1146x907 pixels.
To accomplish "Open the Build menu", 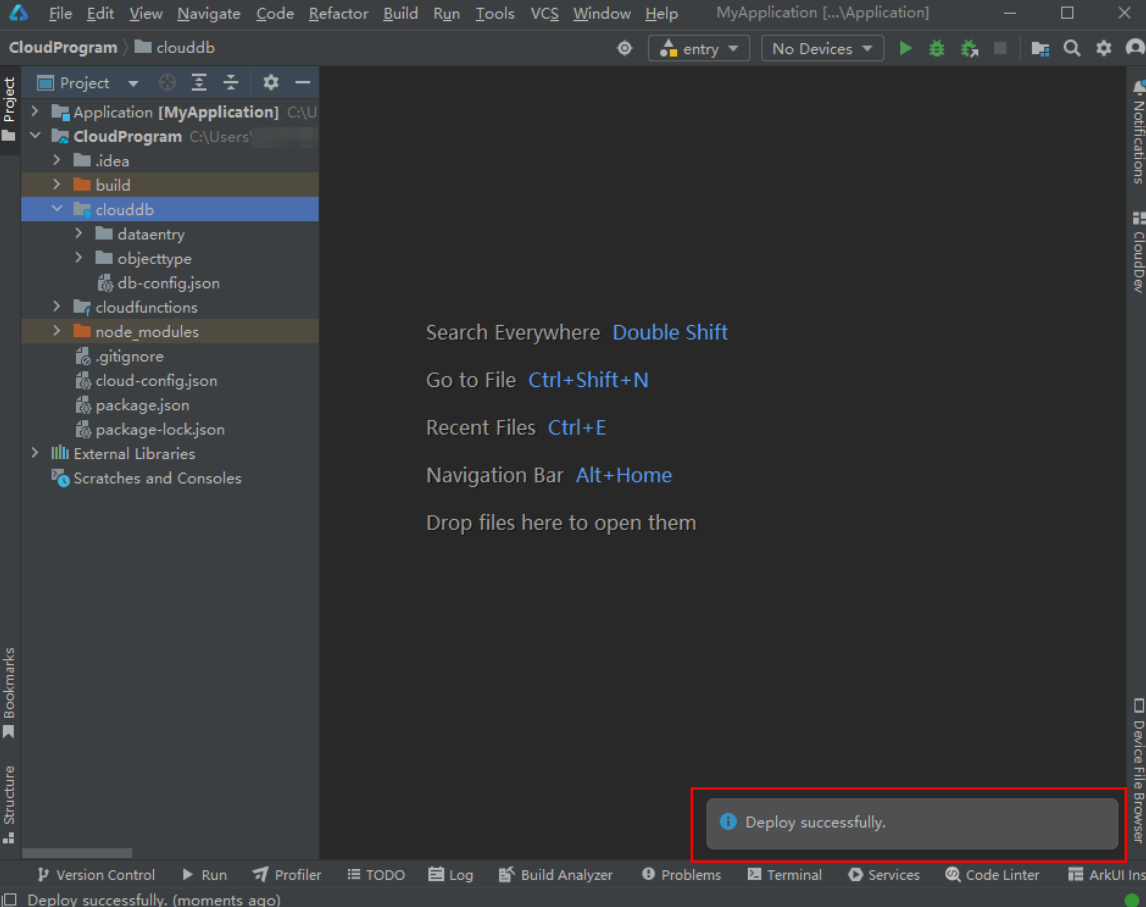I will [400, 13].
